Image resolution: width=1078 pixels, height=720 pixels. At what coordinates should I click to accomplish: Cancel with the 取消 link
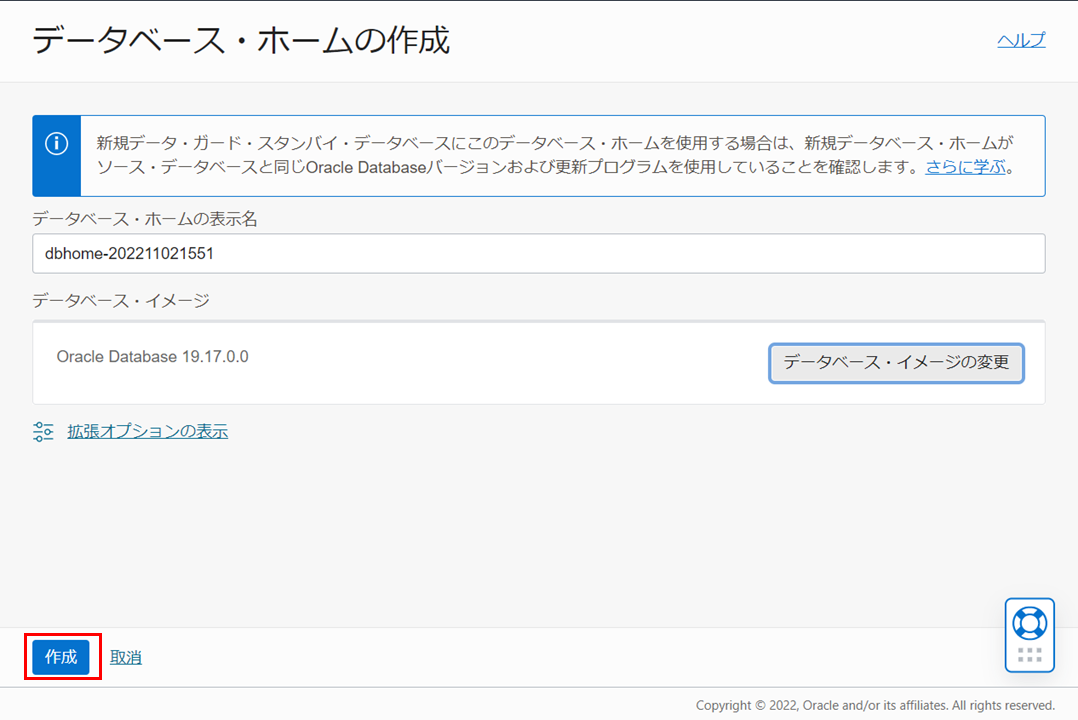click(125, 658)
